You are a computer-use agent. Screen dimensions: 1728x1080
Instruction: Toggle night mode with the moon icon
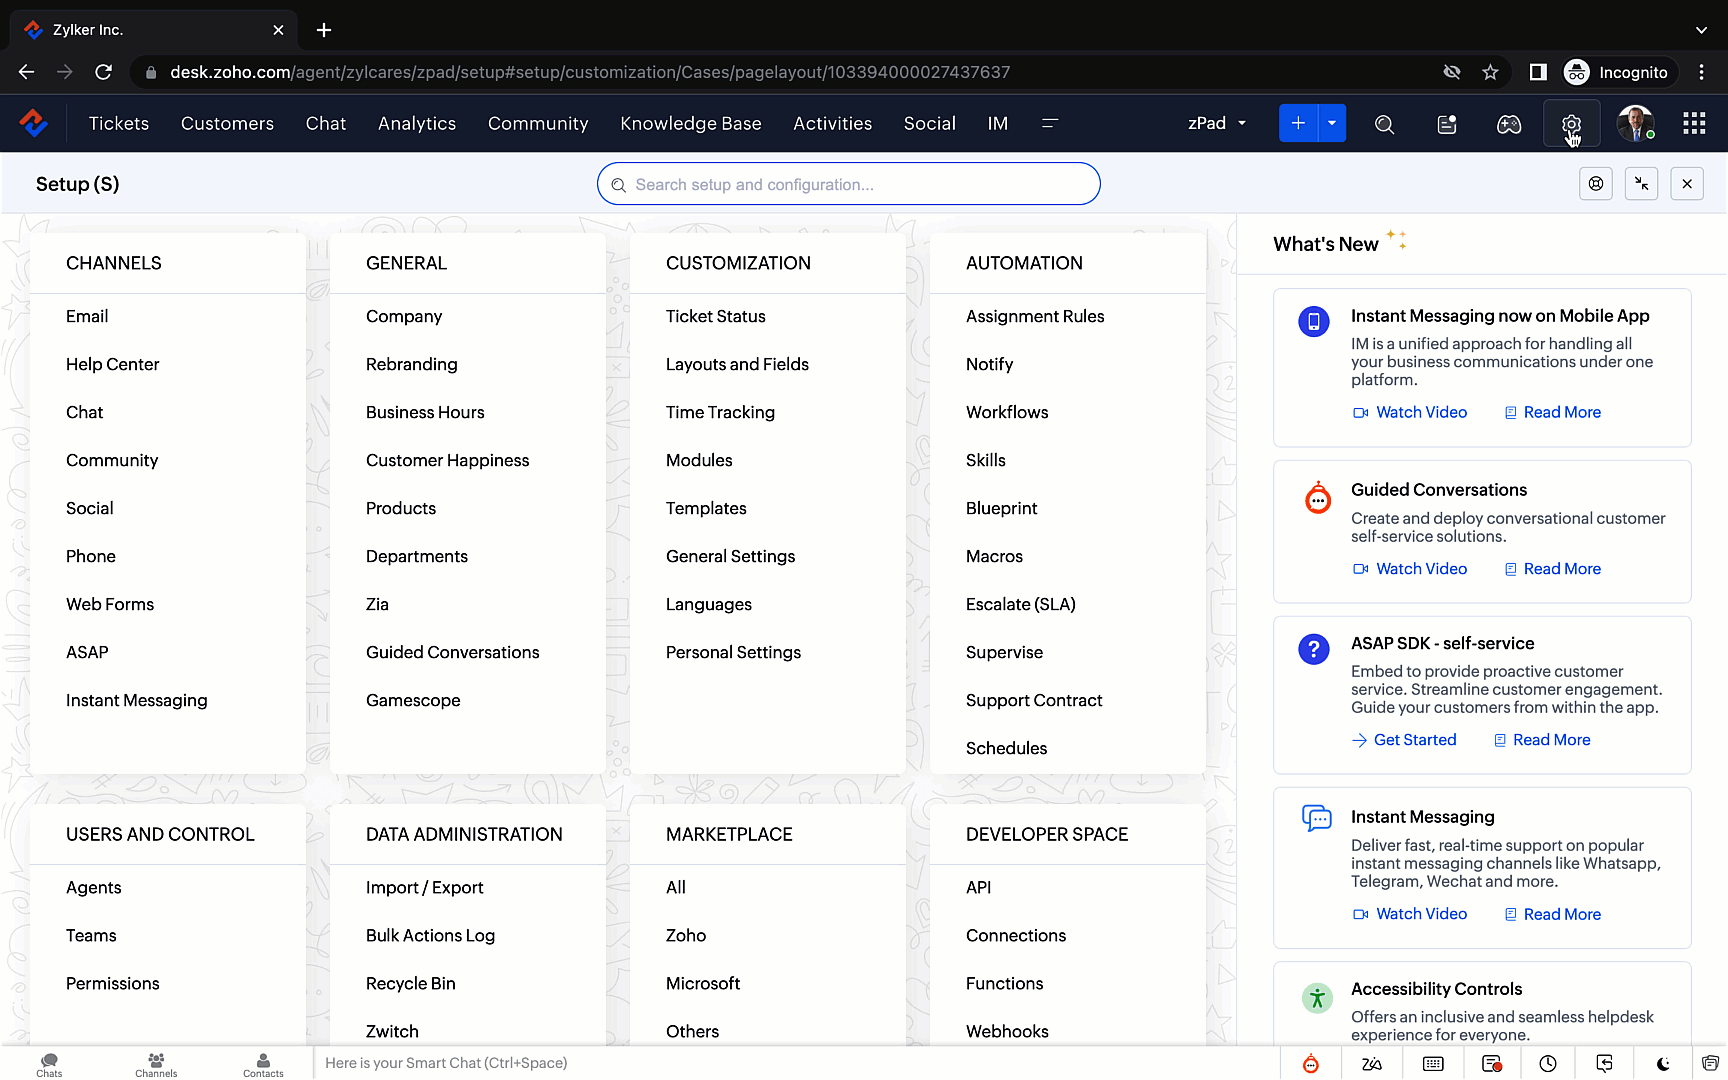[1663, 1063]
